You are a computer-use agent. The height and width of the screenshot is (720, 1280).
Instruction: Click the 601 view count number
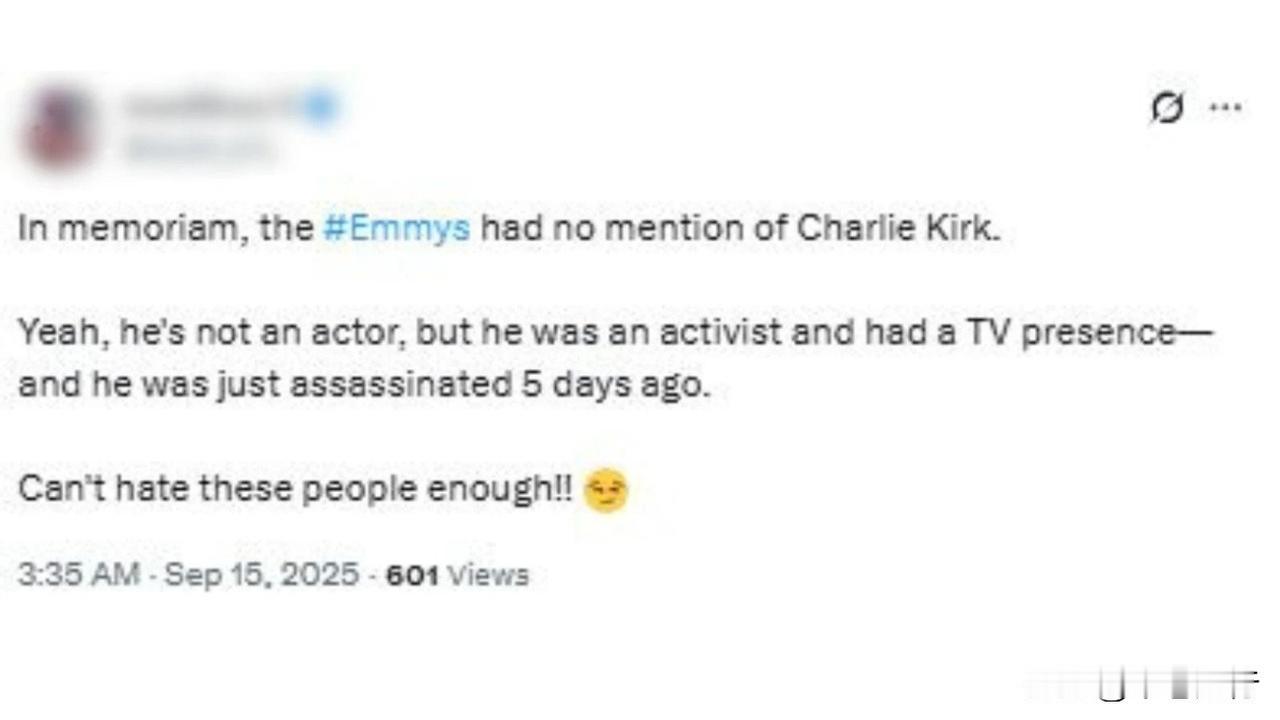tap(412, 575)
